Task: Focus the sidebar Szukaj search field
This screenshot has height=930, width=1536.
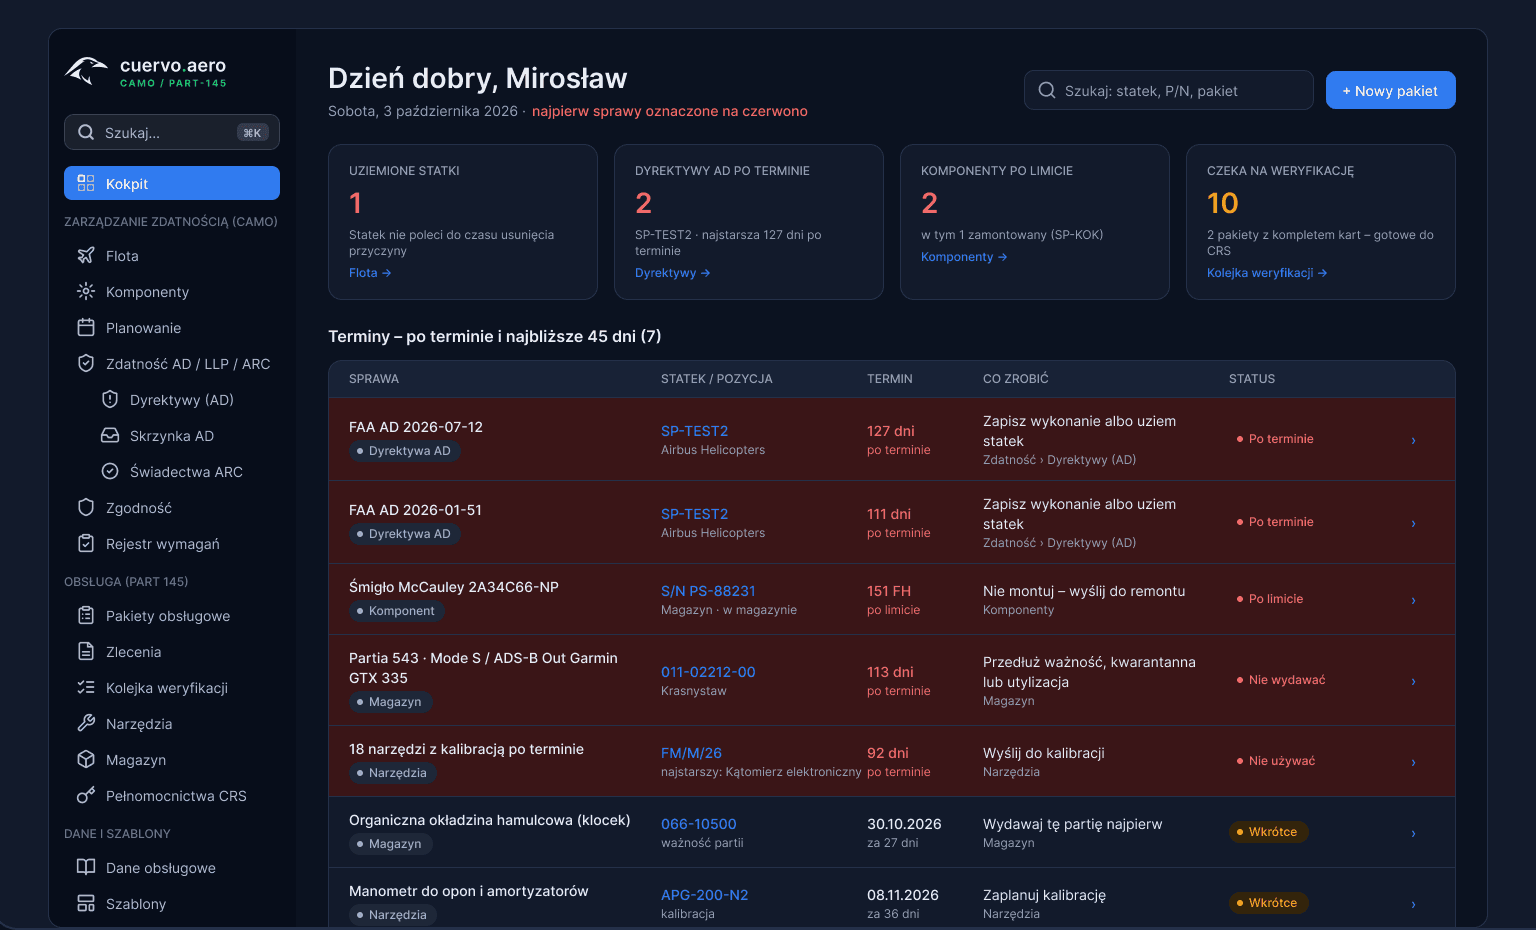Action: click(172, 132)
